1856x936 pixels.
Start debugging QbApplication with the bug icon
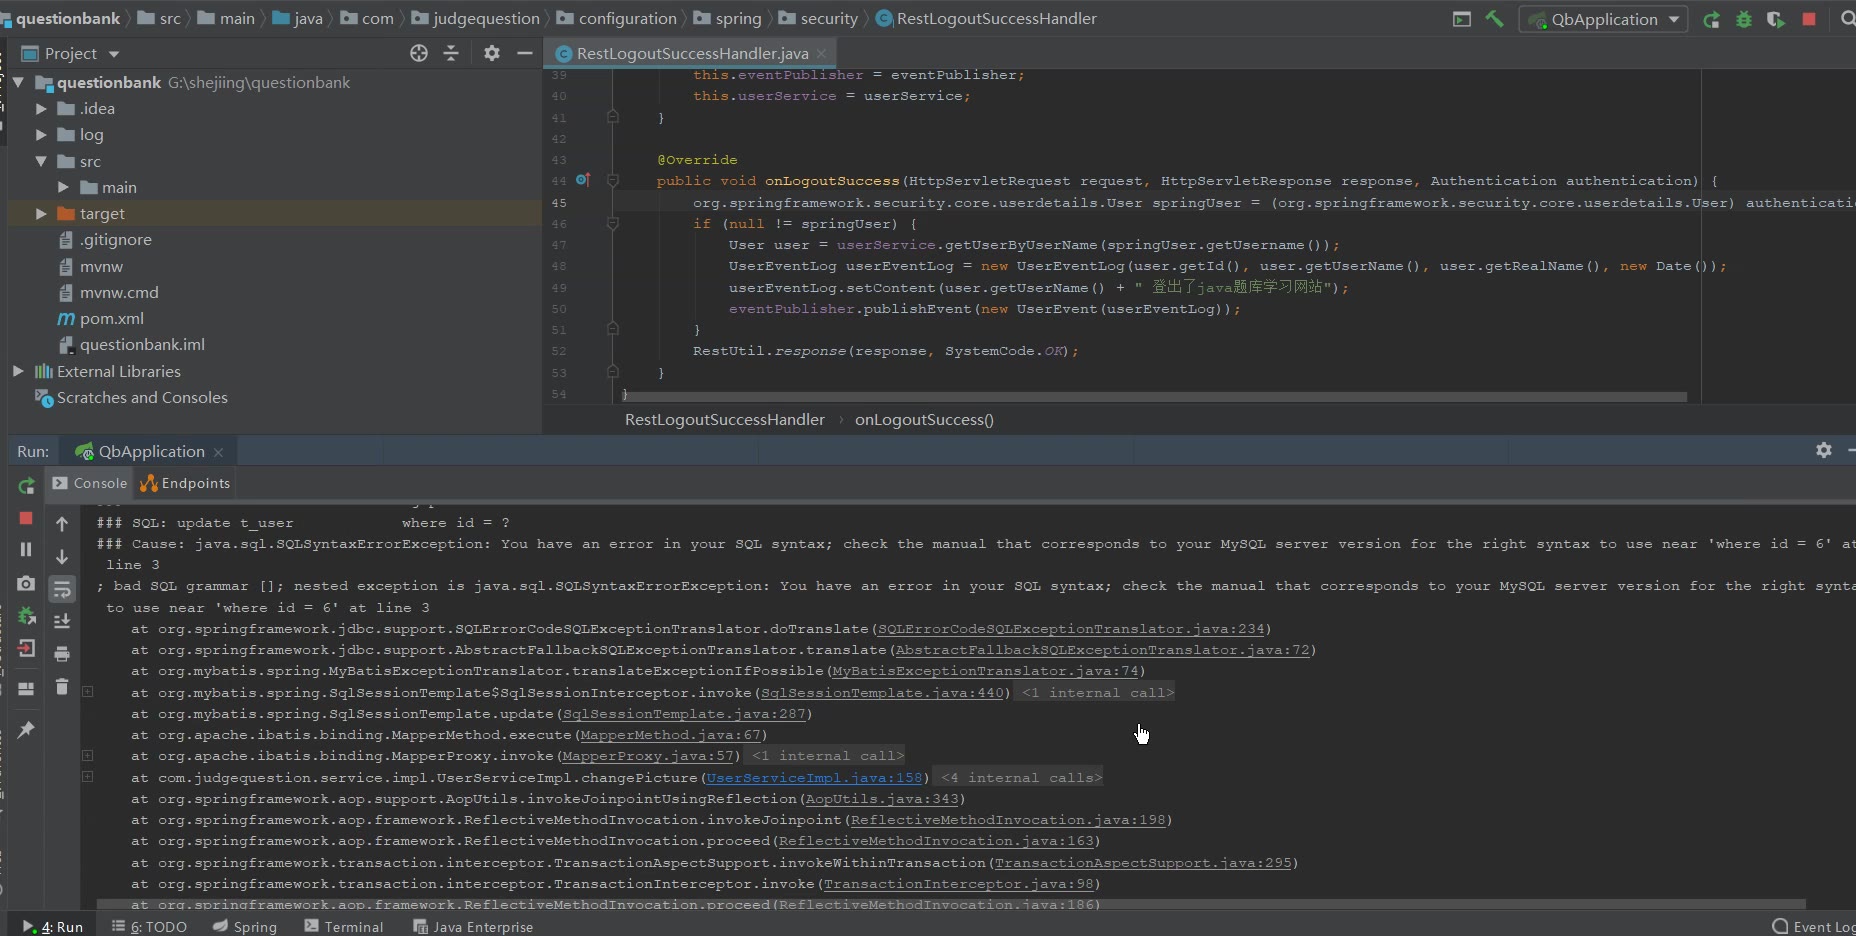point(1744,19)
